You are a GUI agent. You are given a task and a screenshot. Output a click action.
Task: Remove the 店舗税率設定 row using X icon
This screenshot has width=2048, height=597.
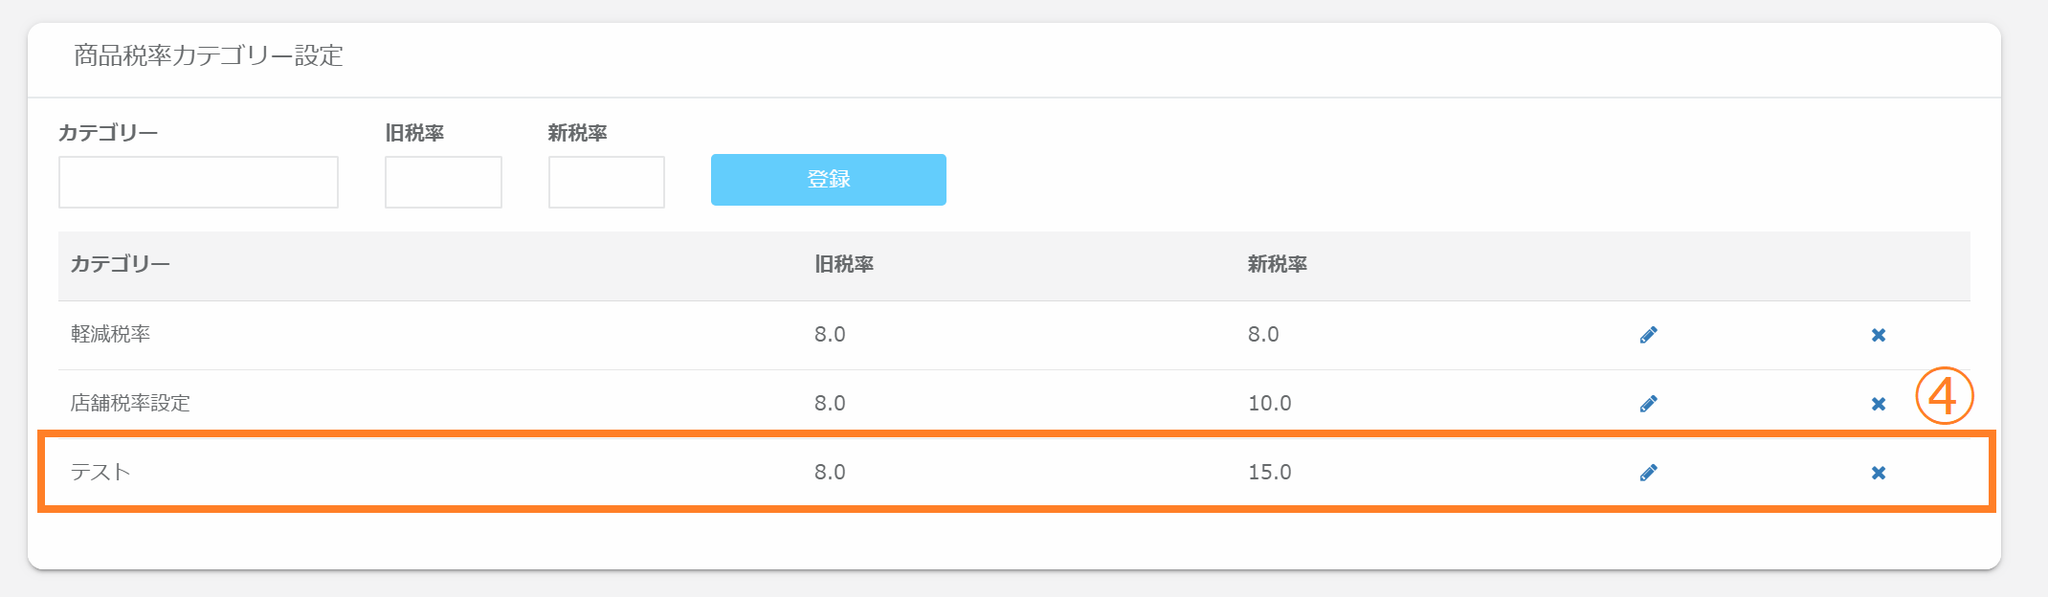tap(1878, 404)
